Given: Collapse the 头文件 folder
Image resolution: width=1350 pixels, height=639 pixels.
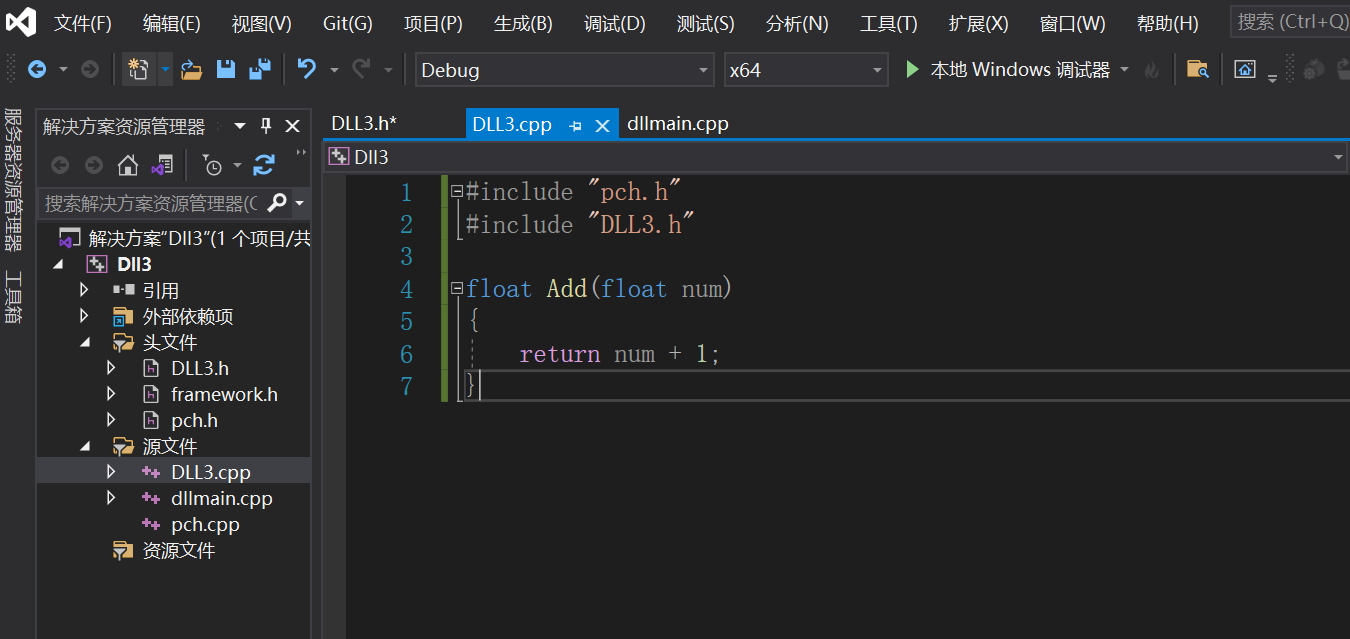Looking at the screenshot, I should pyautogui.click(x=85, y=343).
